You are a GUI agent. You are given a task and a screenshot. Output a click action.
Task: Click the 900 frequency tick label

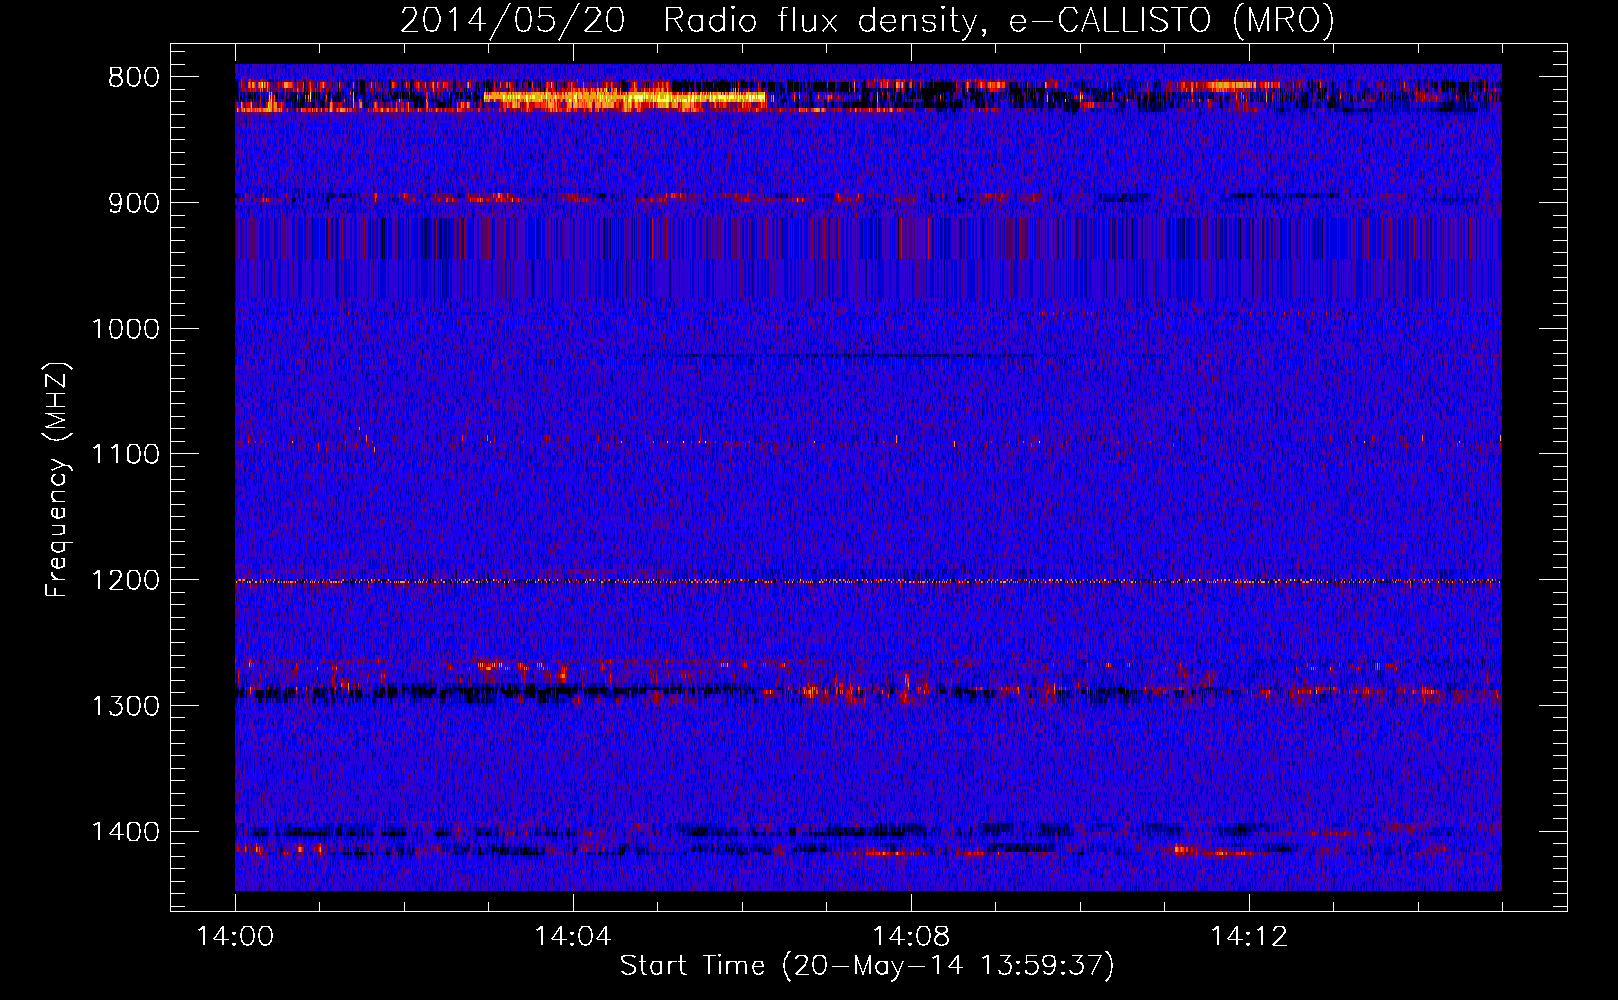click(134, 203)
